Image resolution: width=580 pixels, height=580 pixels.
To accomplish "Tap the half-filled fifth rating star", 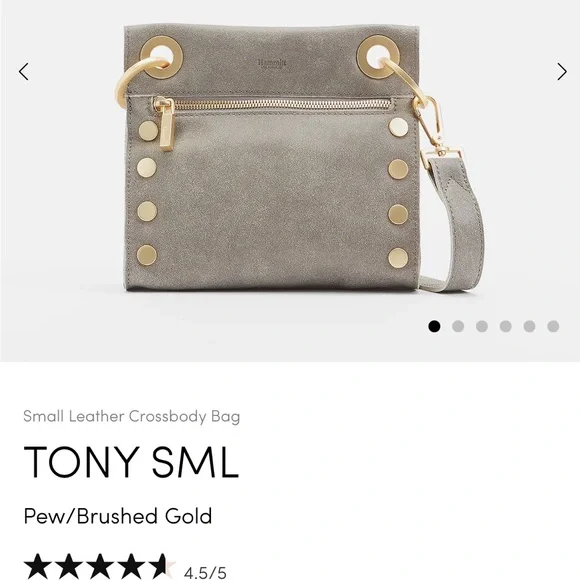I will (x=162, y=566).
